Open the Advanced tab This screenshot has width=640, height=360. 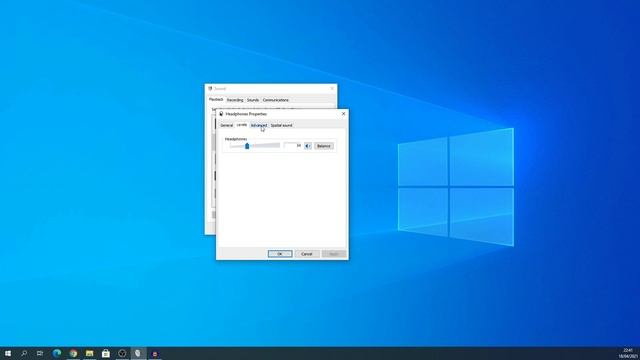[x=259, y=125]
